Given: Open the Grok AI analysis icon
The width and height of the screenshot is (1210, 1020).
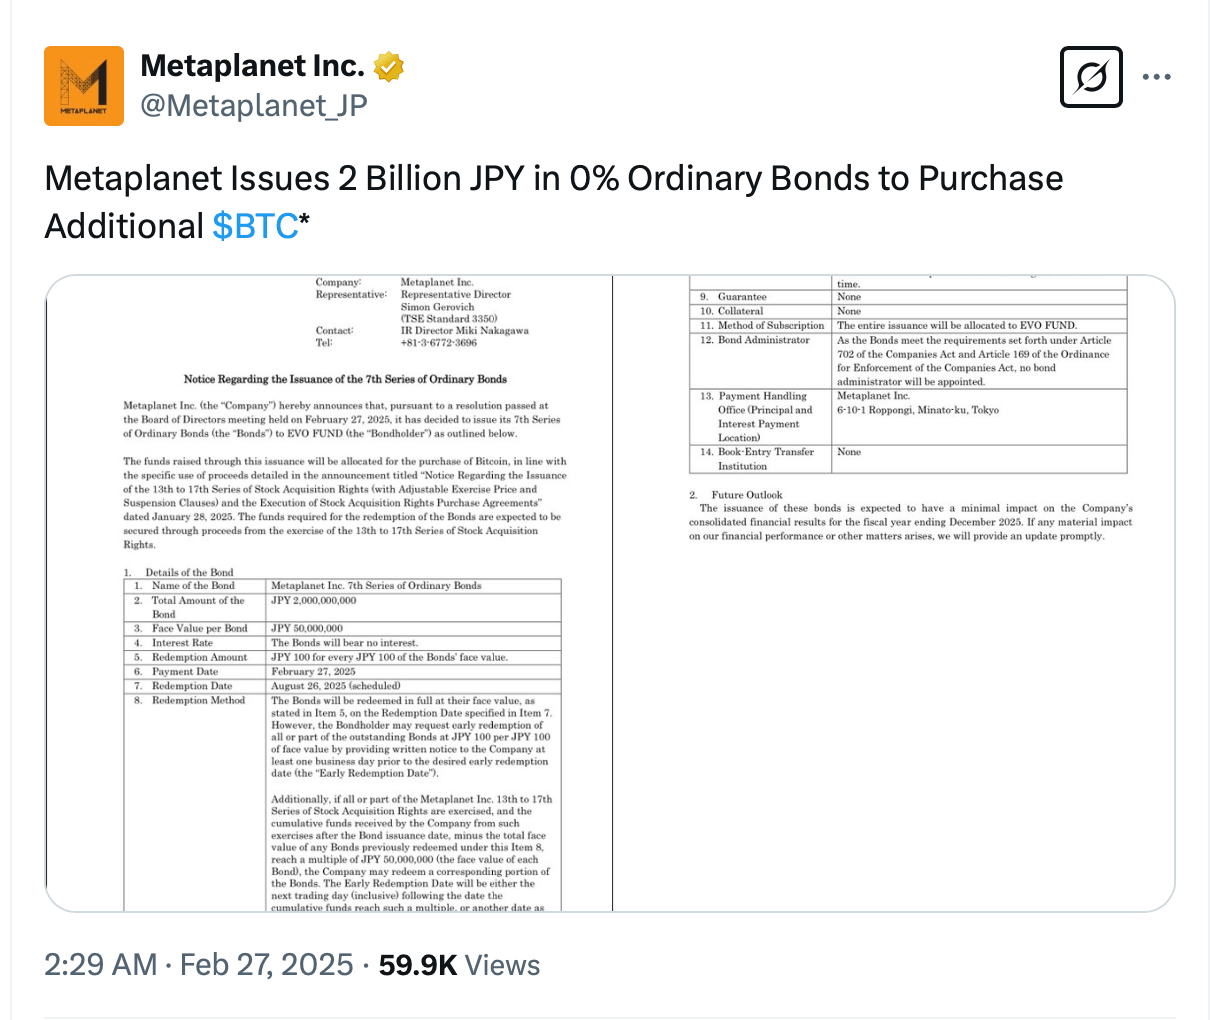Looking at the screenshot, I should (x=1091, y=77).
